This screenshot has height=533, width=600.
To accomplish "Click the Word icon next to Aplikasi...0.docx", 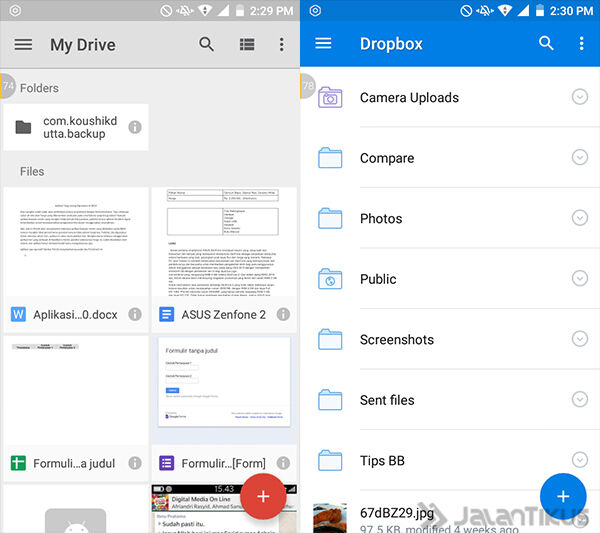I will (x=18, y=314).
